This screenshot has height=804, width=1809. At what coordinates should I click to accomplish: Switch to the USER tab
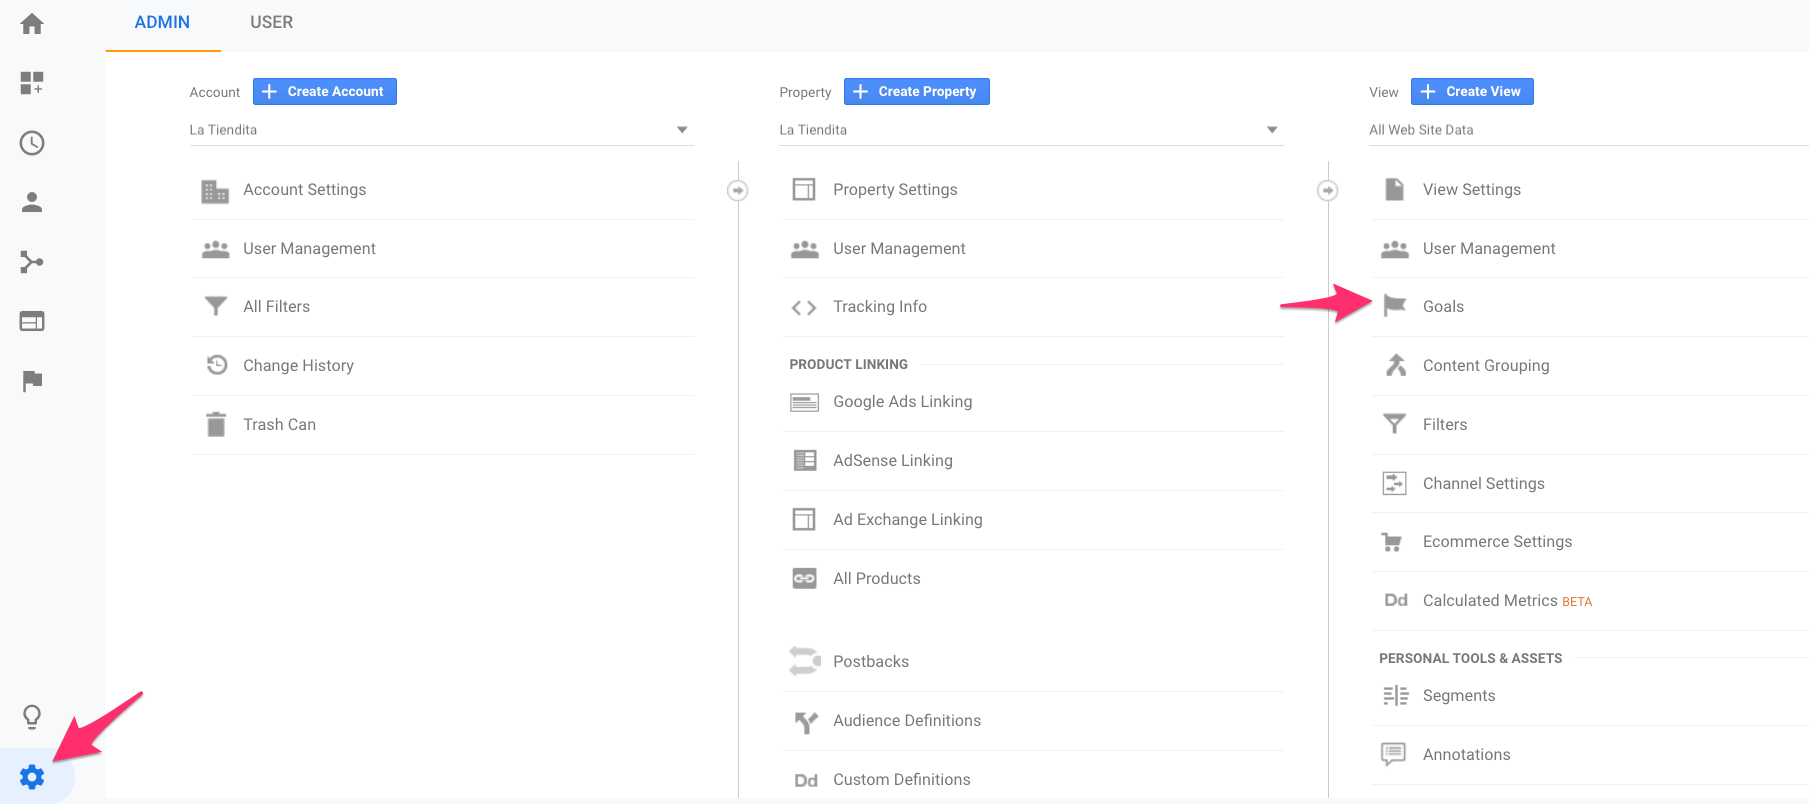[x=271, y=23]
